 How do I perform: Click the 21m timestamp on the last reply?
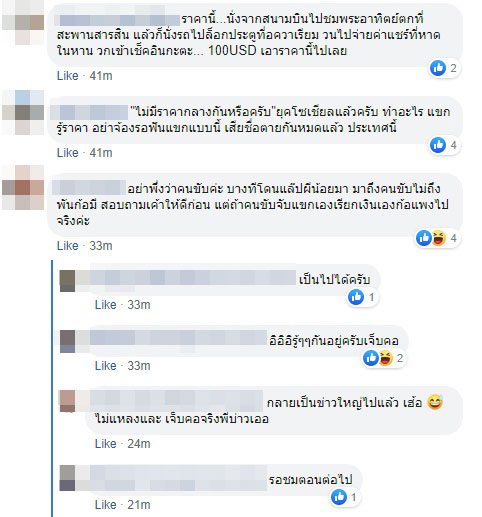(139, 505)
